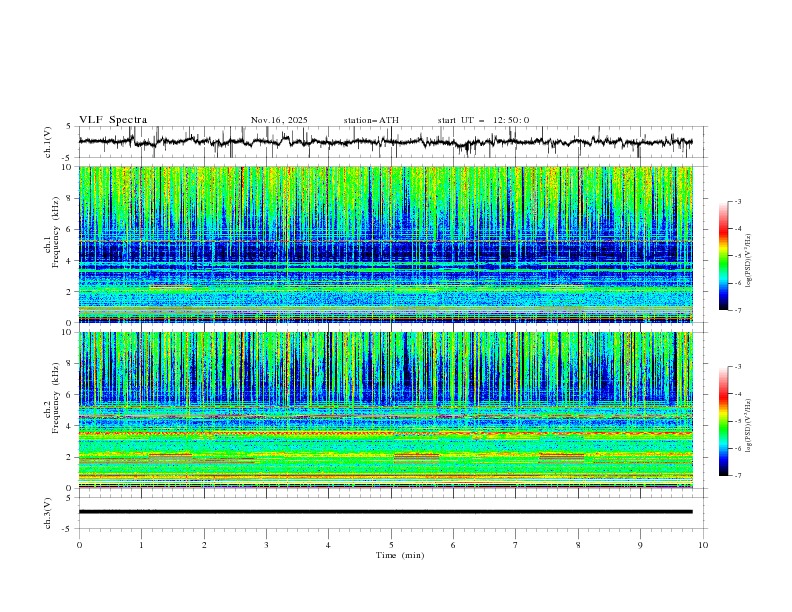Image resolution: width=792 pixels, height=612 pixels.
Task: Click the ch.3 flat voltage trace
Action: [x=385, y=512]
